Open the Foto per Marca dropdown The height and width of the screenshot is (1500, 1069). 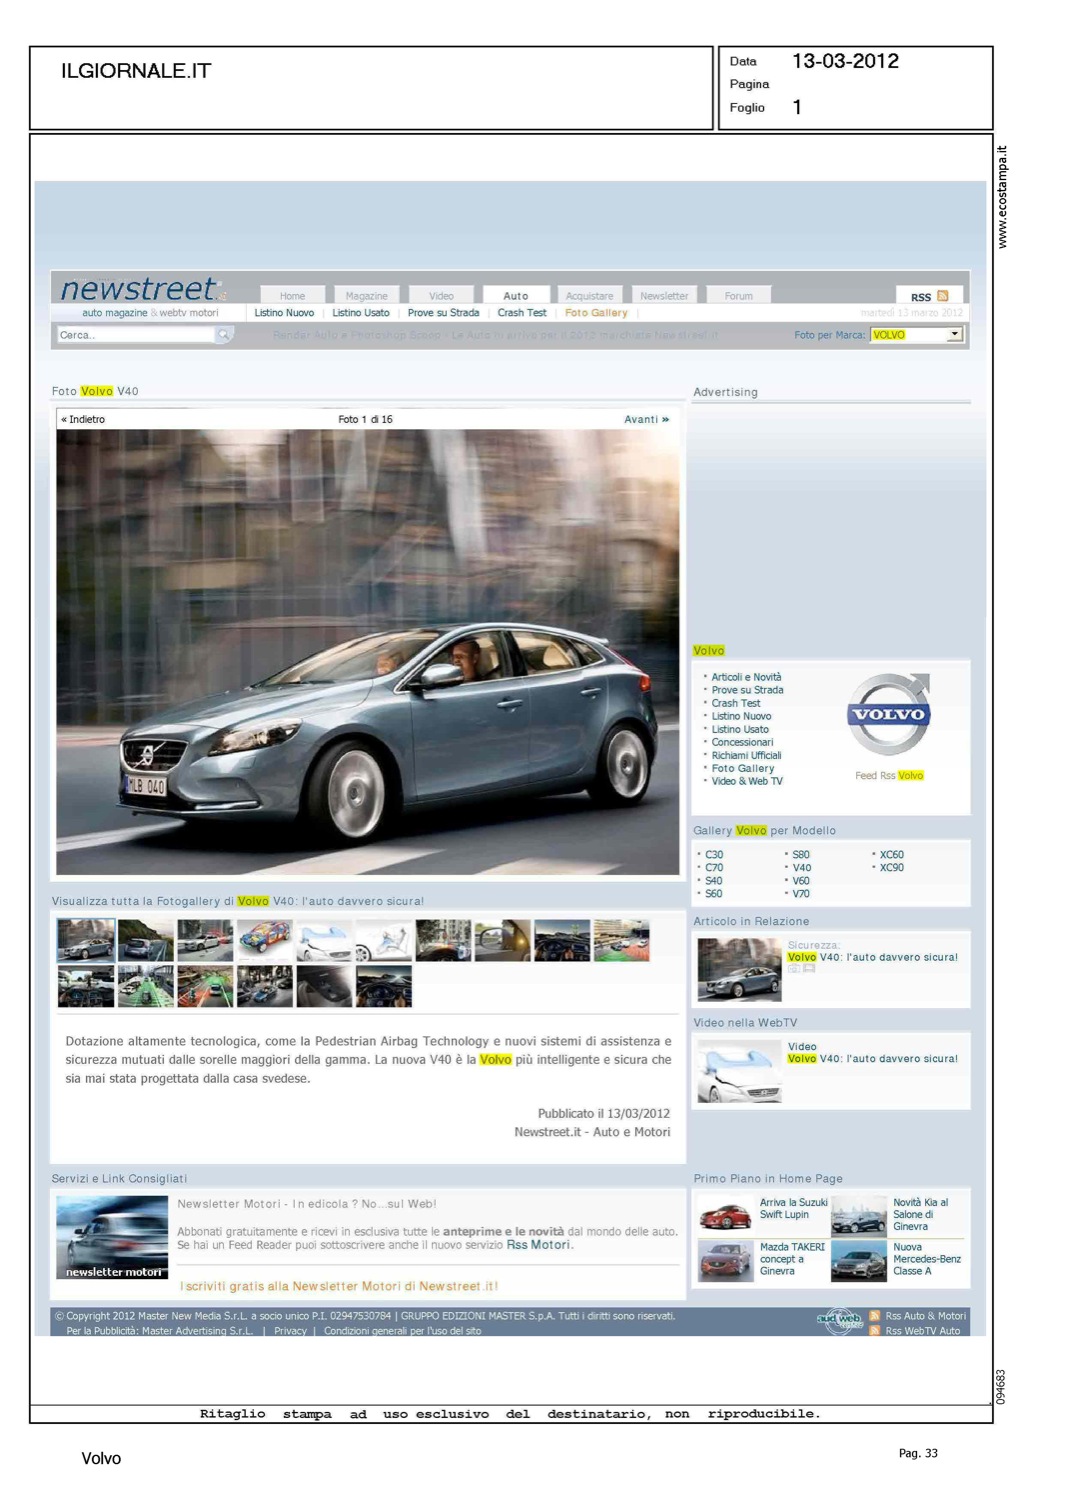pyautogui.click(x=954, y=335)
